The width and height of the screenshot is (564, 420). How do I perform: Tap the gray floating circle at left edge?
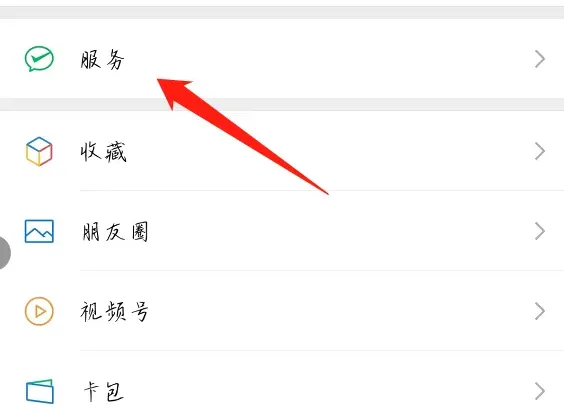5,253
